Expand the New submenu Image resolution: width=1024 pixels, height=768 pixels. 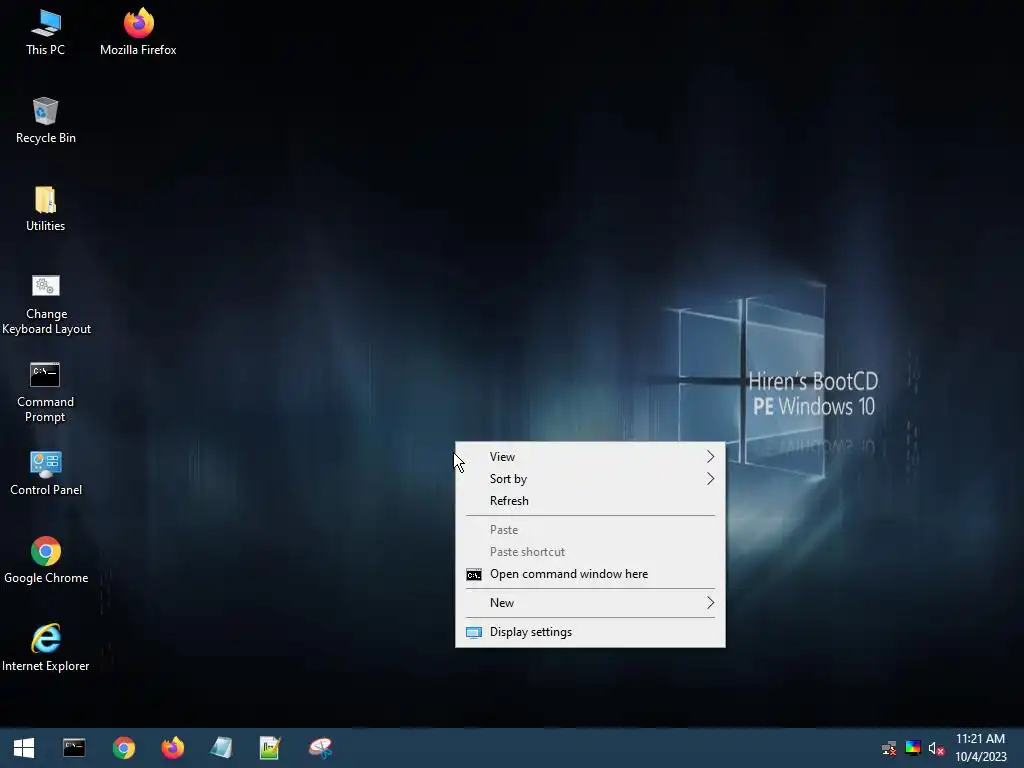590,603
